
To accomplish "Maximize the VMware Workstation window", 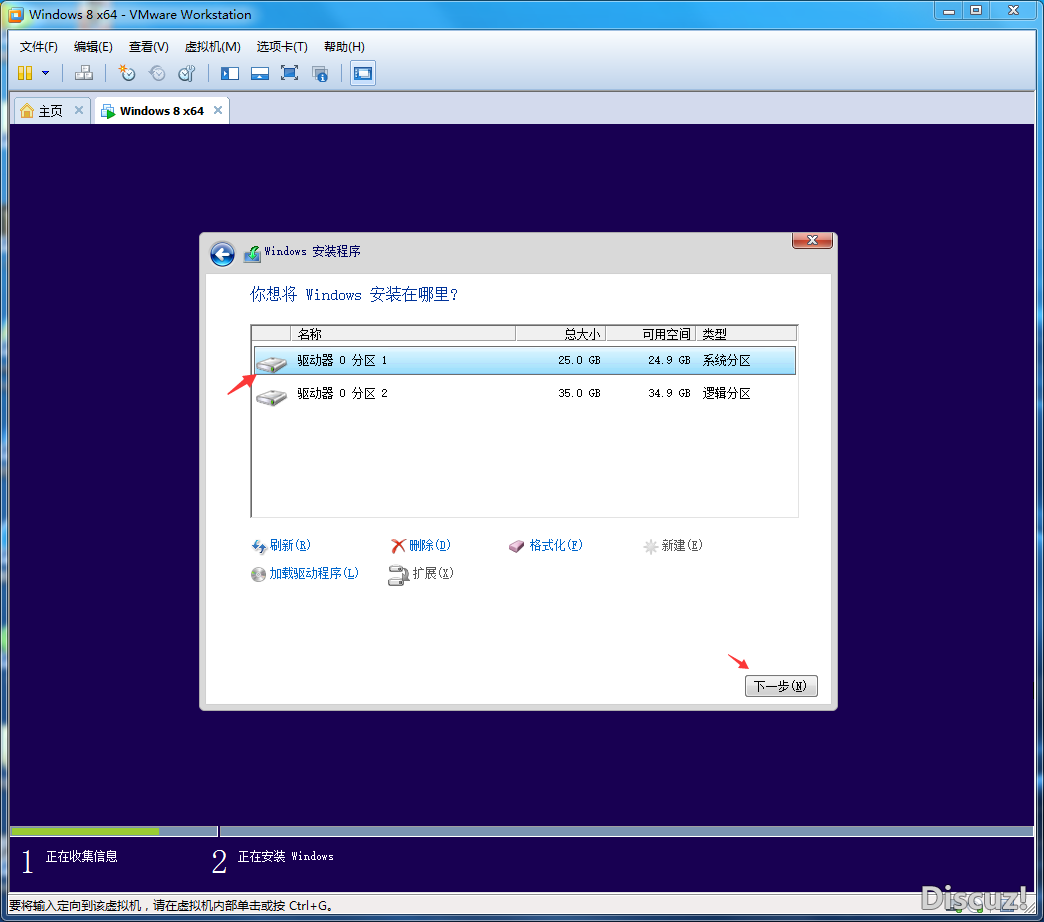I will [x=976, y=11].
